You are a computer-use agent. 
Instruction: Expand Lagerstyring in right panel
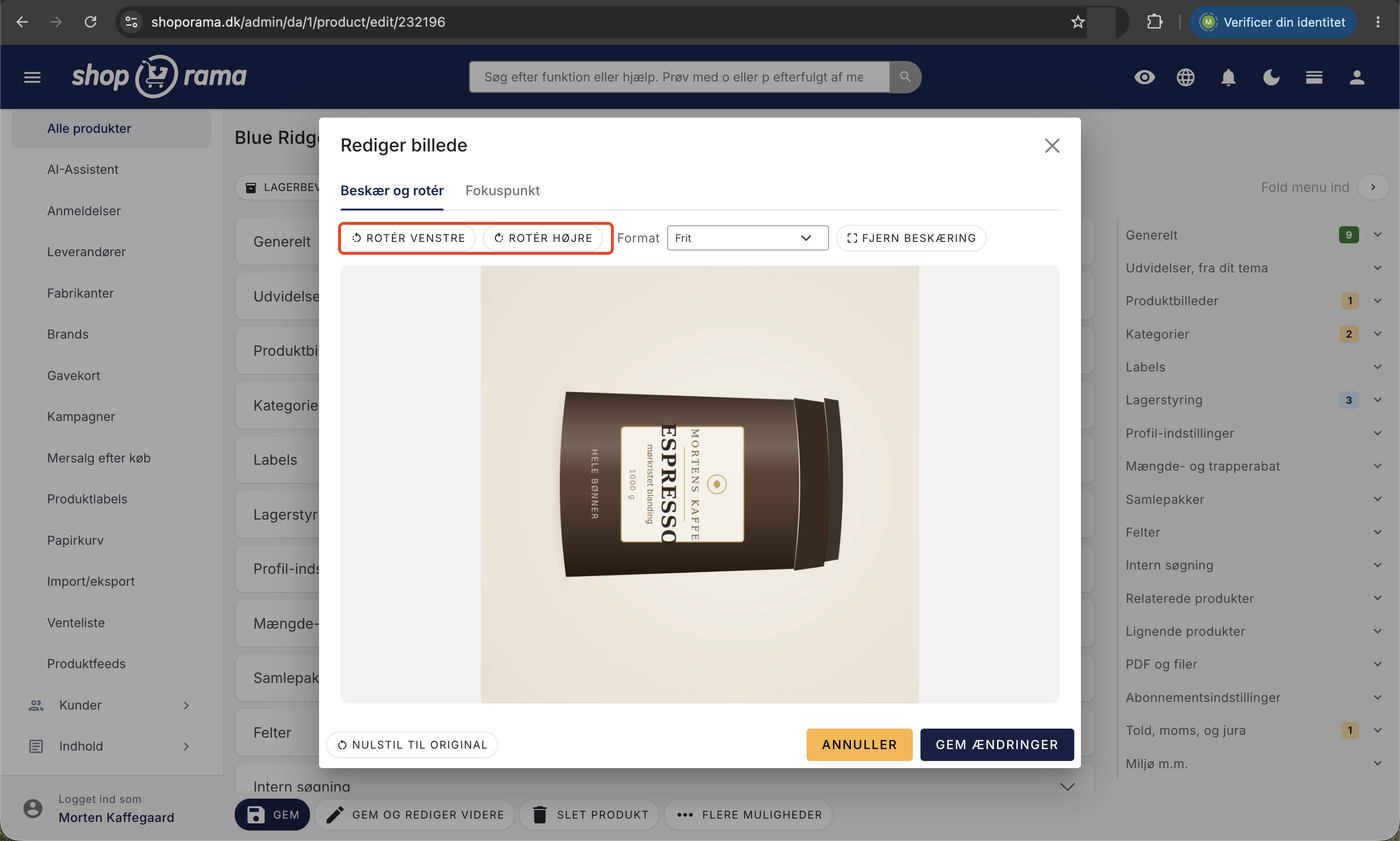click(1254, 400)
